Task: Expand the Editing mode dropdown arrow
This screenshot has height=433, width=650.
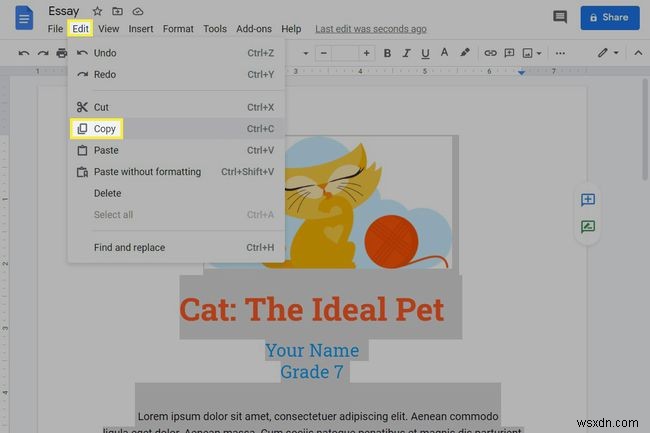Action: coord(616,53)
